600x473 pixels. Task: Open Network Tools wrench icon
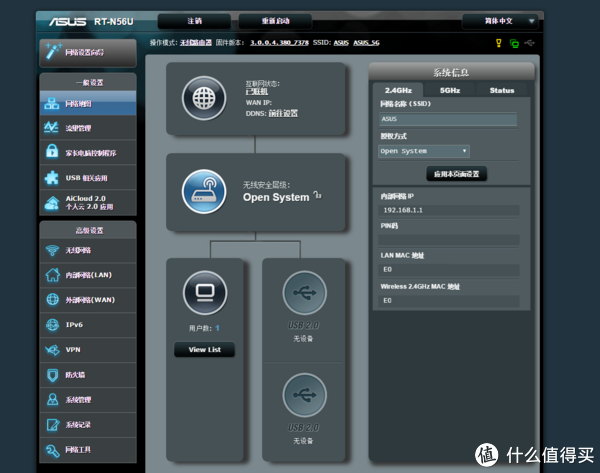pyautogui.click(x=52, y=450)
